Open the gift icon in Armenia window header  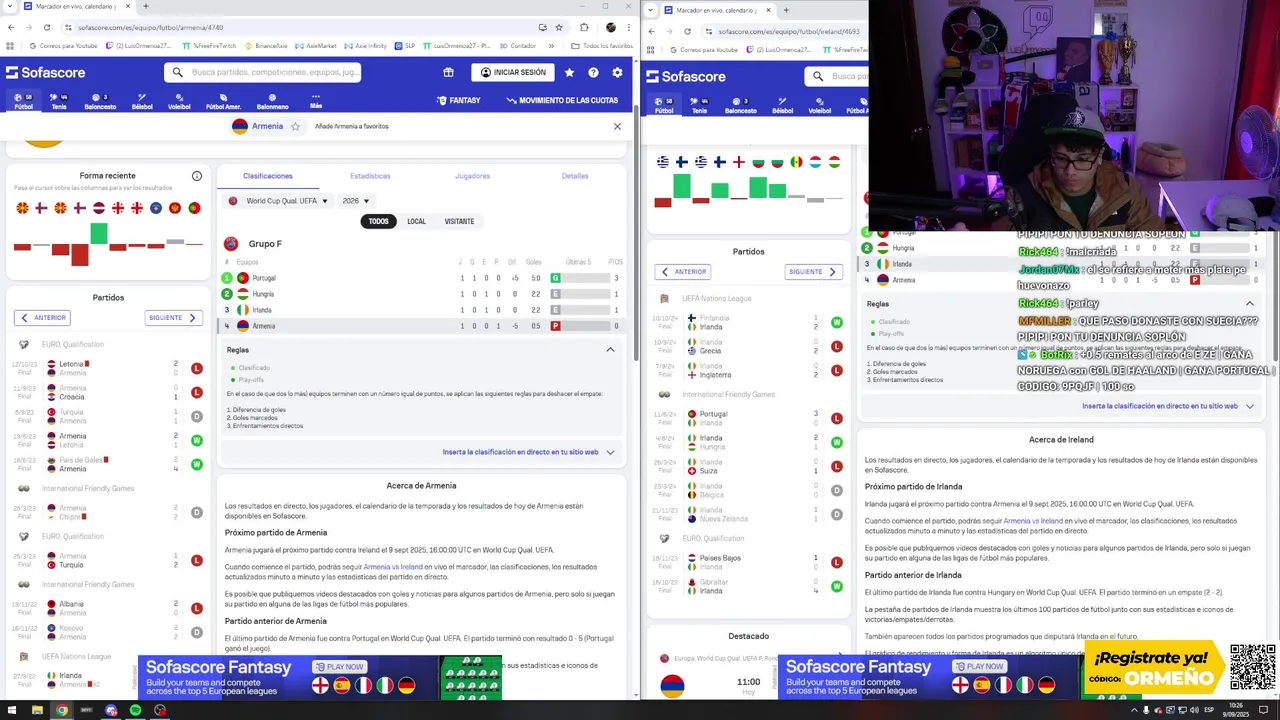tap(448, 72)
